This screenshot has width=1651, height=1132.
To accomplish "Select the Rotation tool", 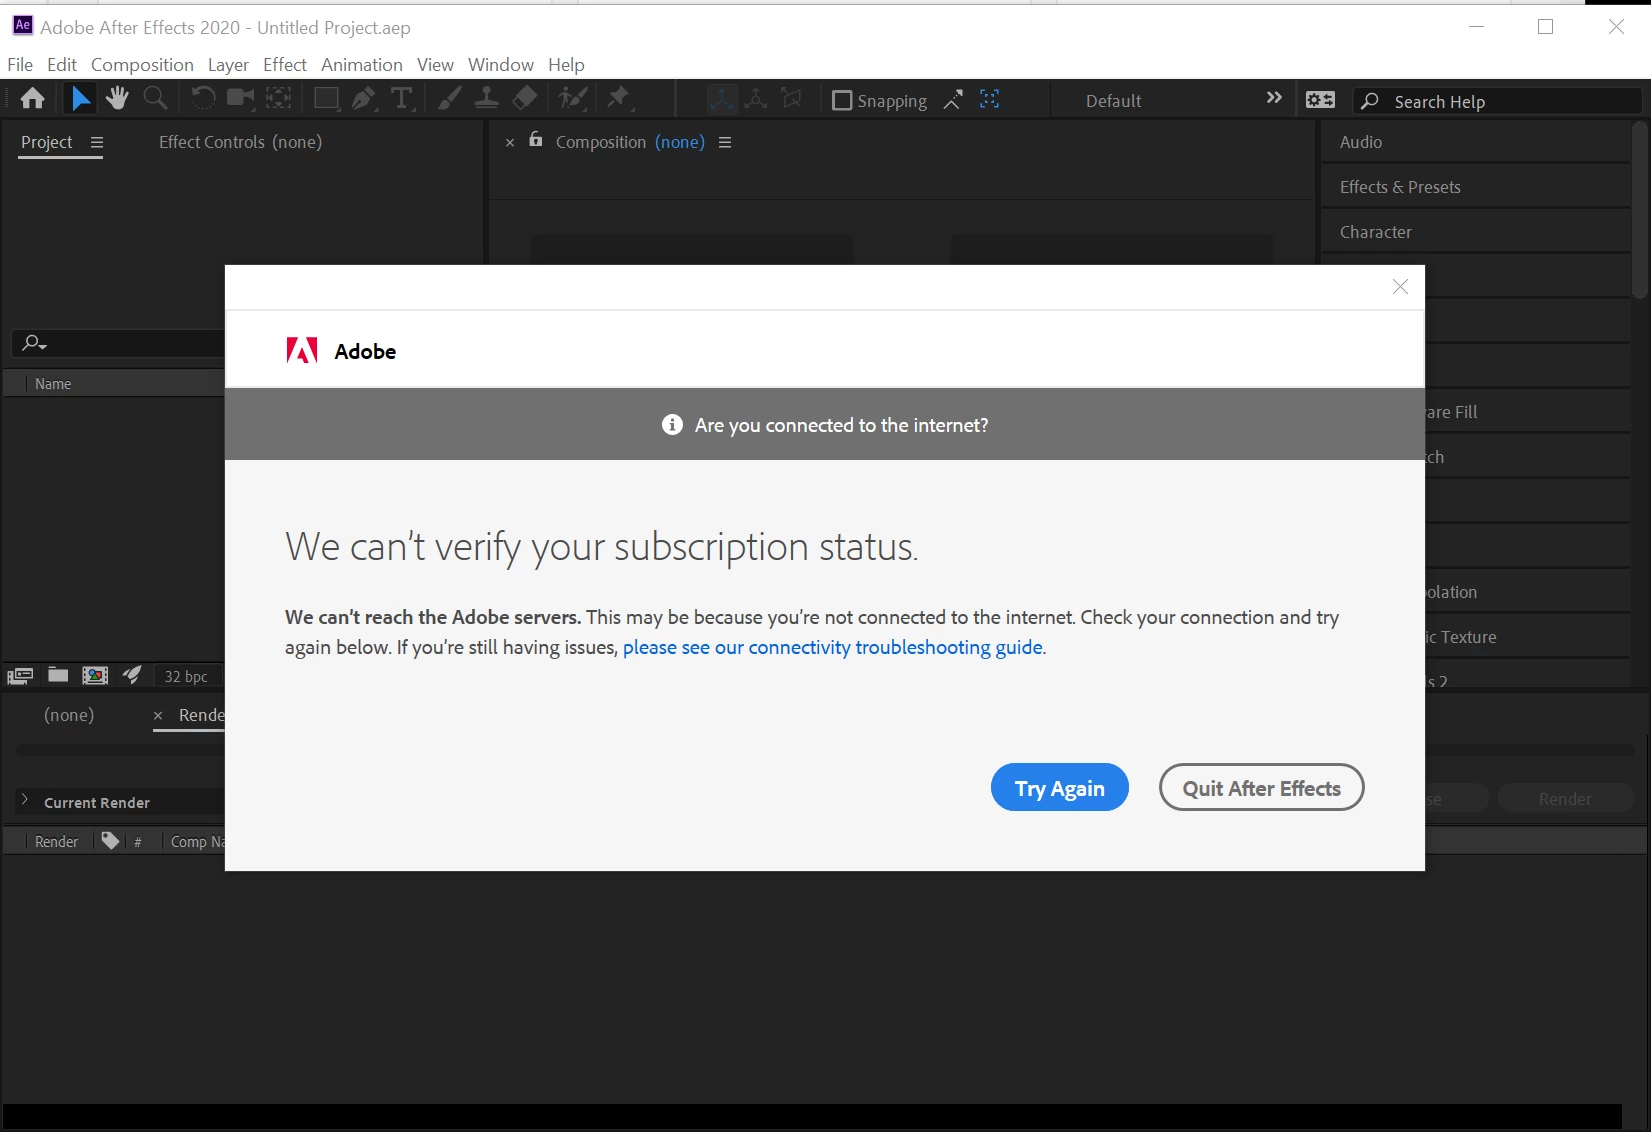I will tap(202, 98).
